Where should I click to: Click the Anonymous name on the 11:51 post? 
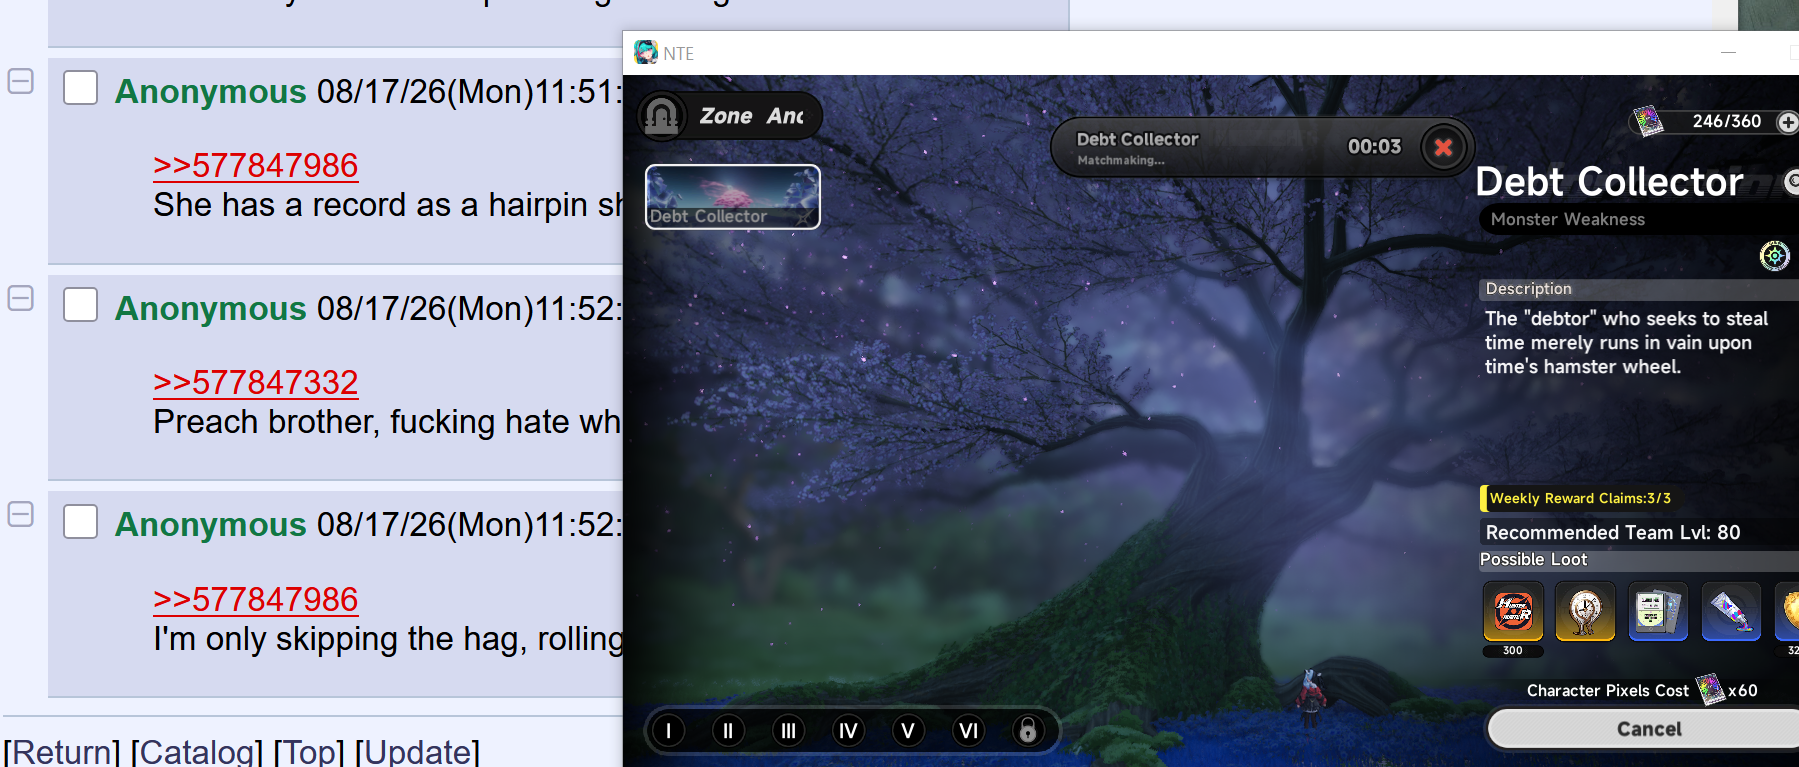pos(211,91)
